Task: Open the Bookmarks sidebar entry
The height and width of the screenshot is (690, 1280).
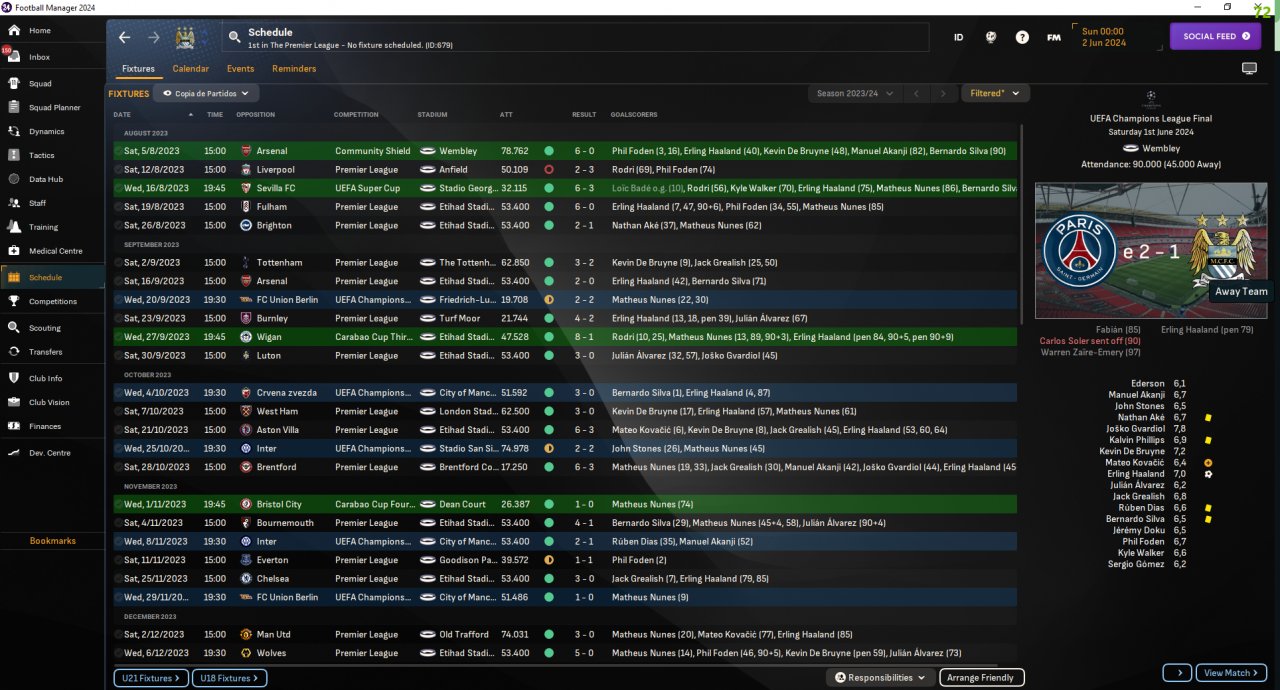Action: 52,540
